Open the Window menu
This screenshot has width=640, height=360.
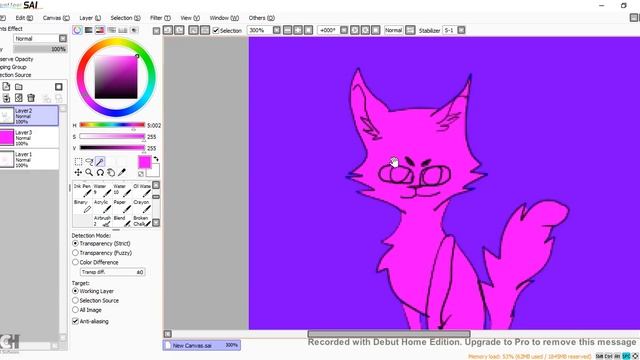click(224, 18)
